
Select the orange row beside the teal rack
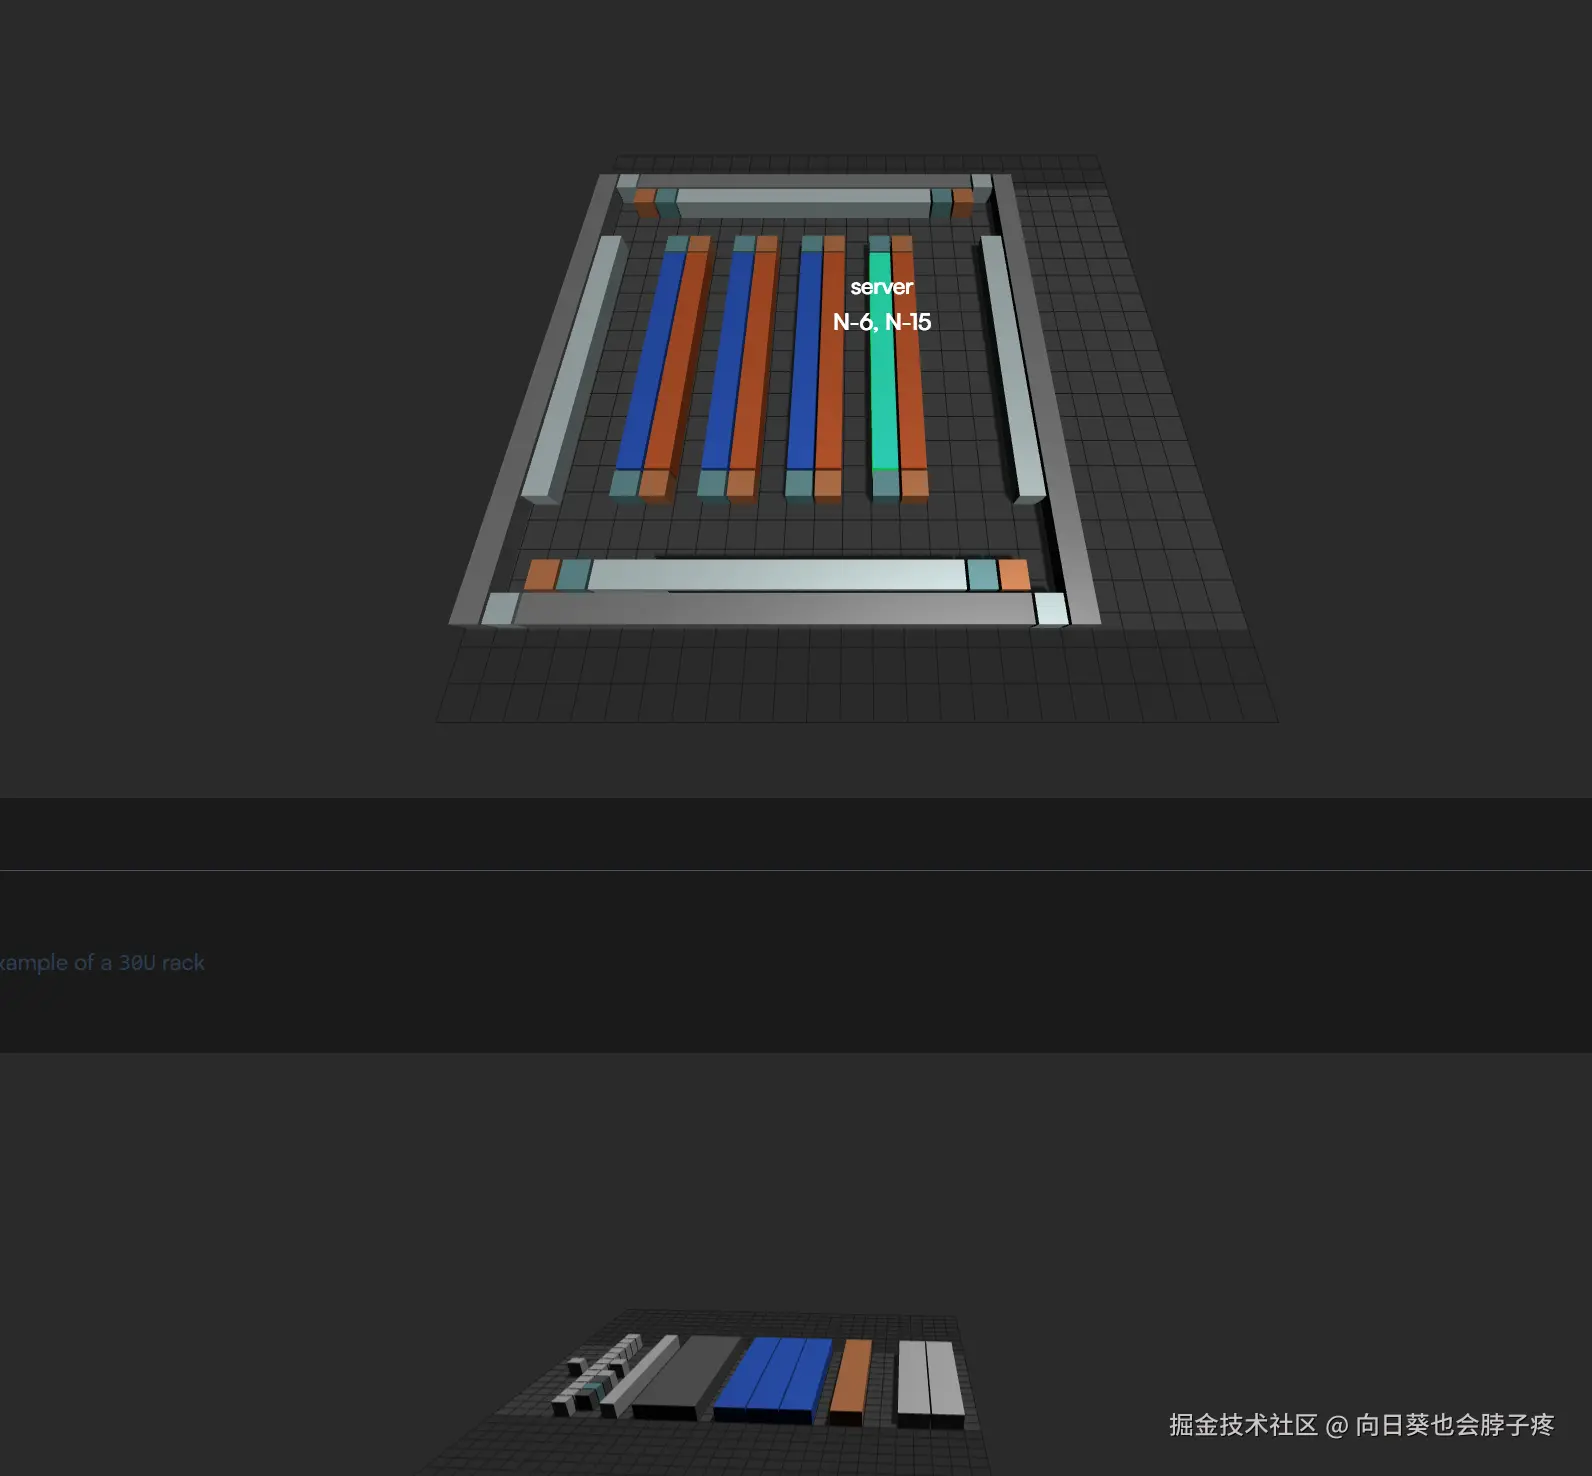910,380
